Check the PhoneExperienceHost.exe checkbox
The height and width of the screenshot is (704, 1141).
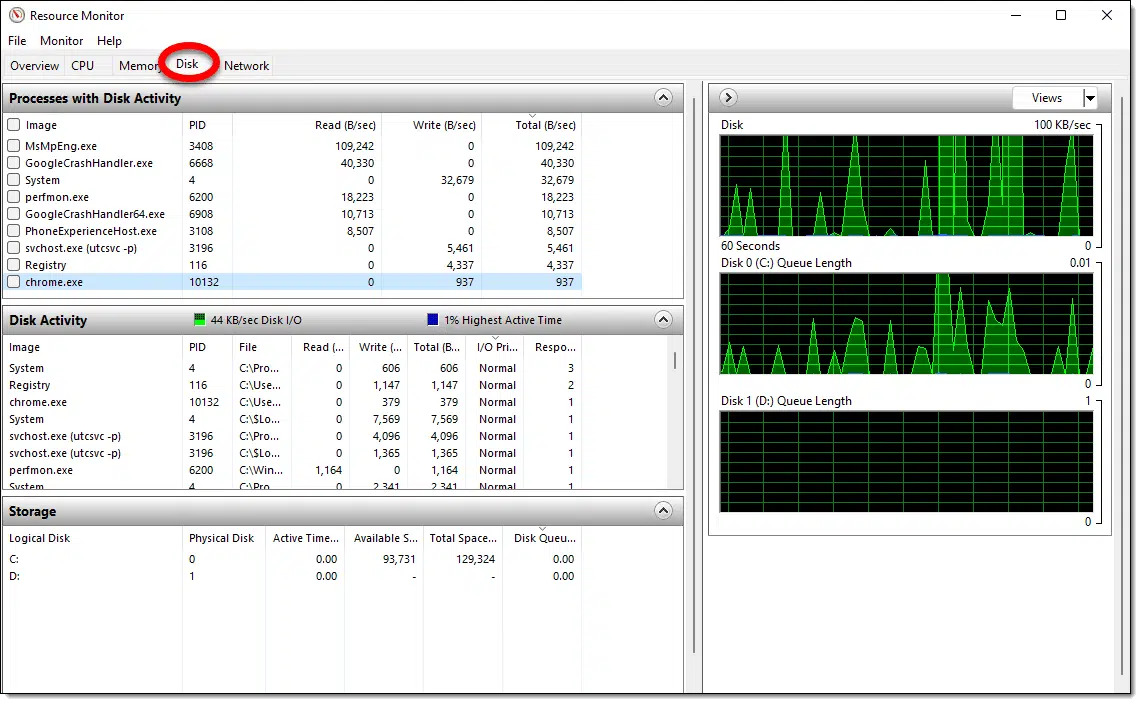tap(14, 231)
